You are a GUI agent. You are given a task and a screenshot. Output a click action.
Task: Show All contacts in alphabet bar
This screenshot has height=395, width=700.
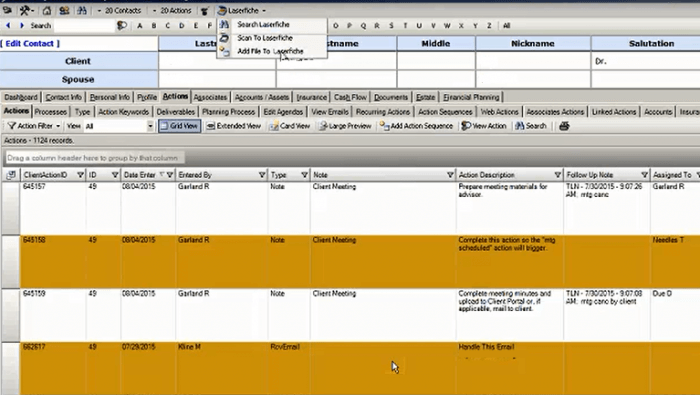tap(506, 26)
